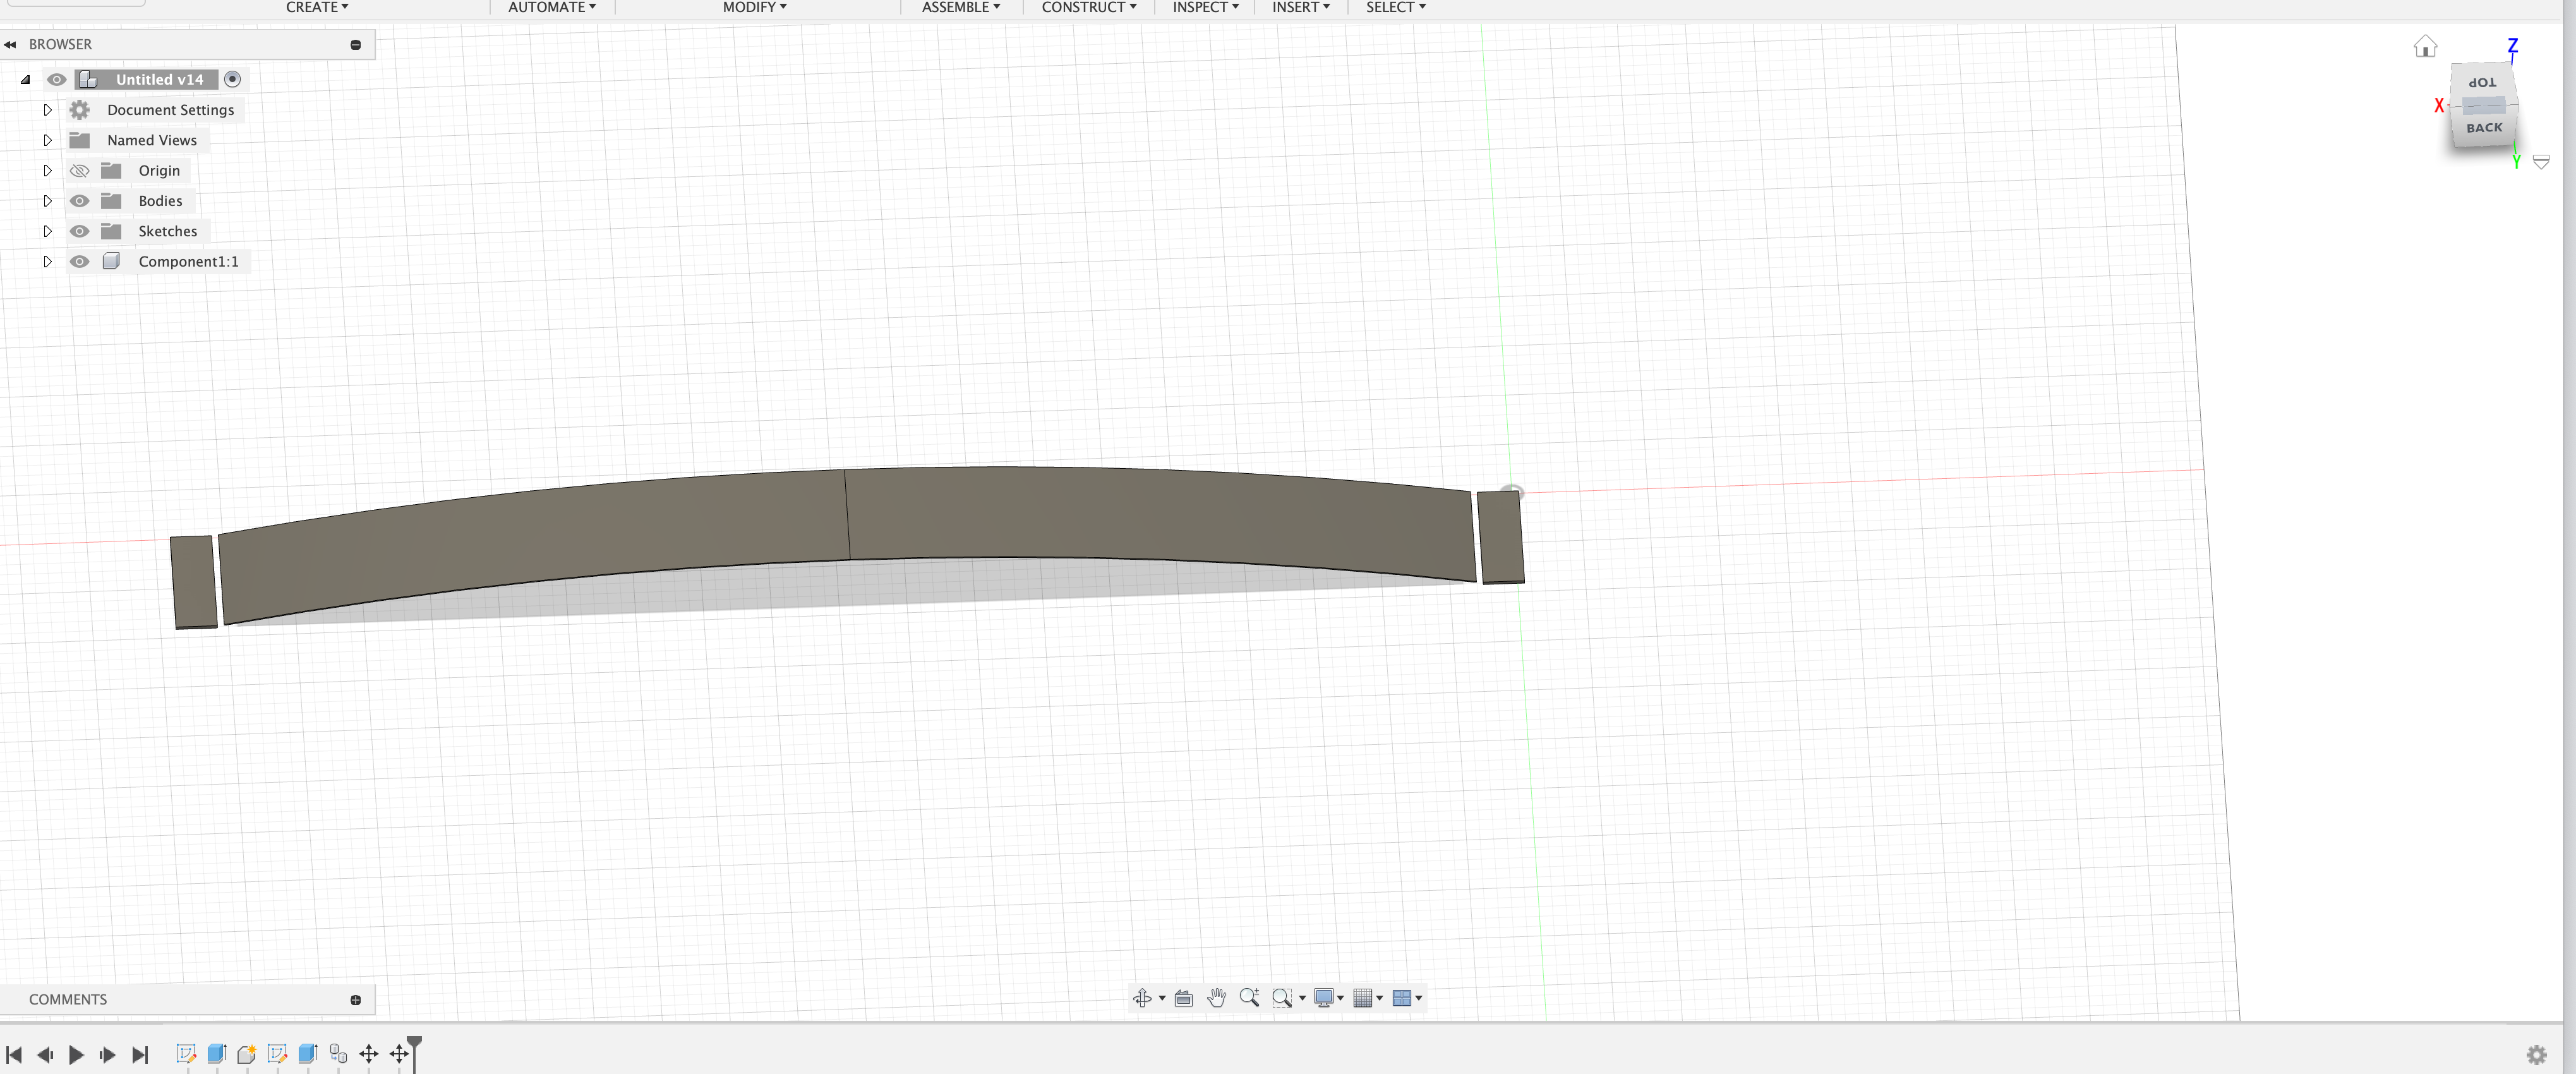The width and height of the screenshot is (2576, 1074).
Task: Open the Document Settings gear icon
Action: (x=79, y=110)
